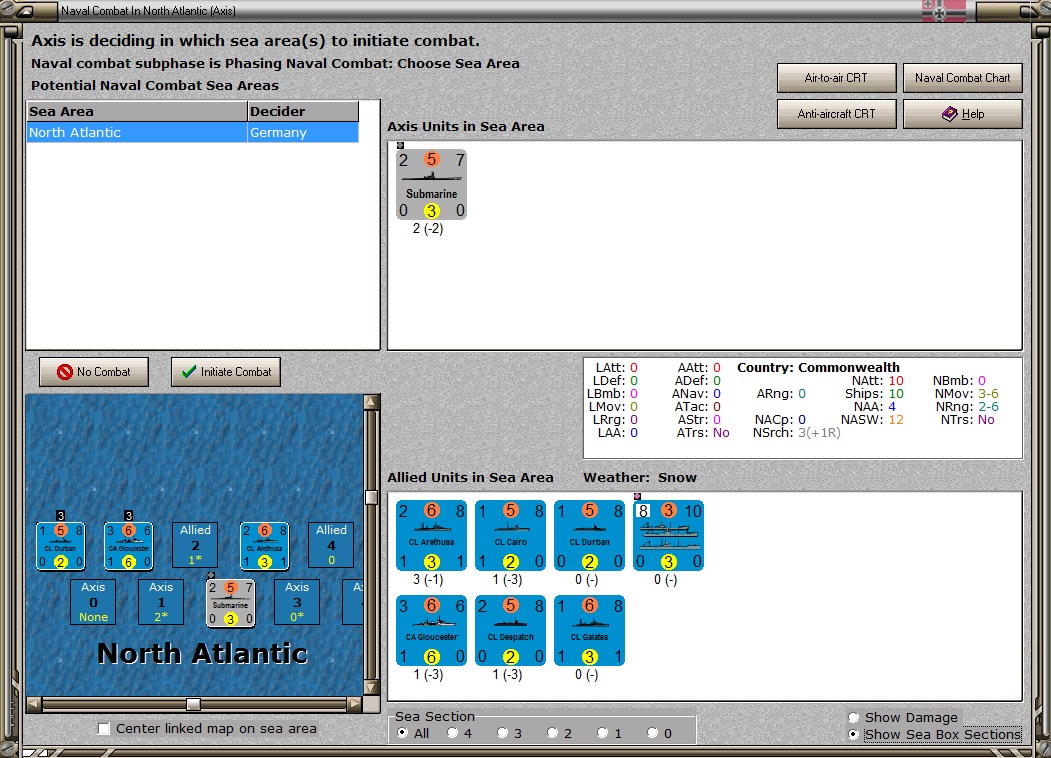Screen dimensions: 1051x758
Task: Select Sea Section 4 radio button
Action: click(x=452, y=733)
